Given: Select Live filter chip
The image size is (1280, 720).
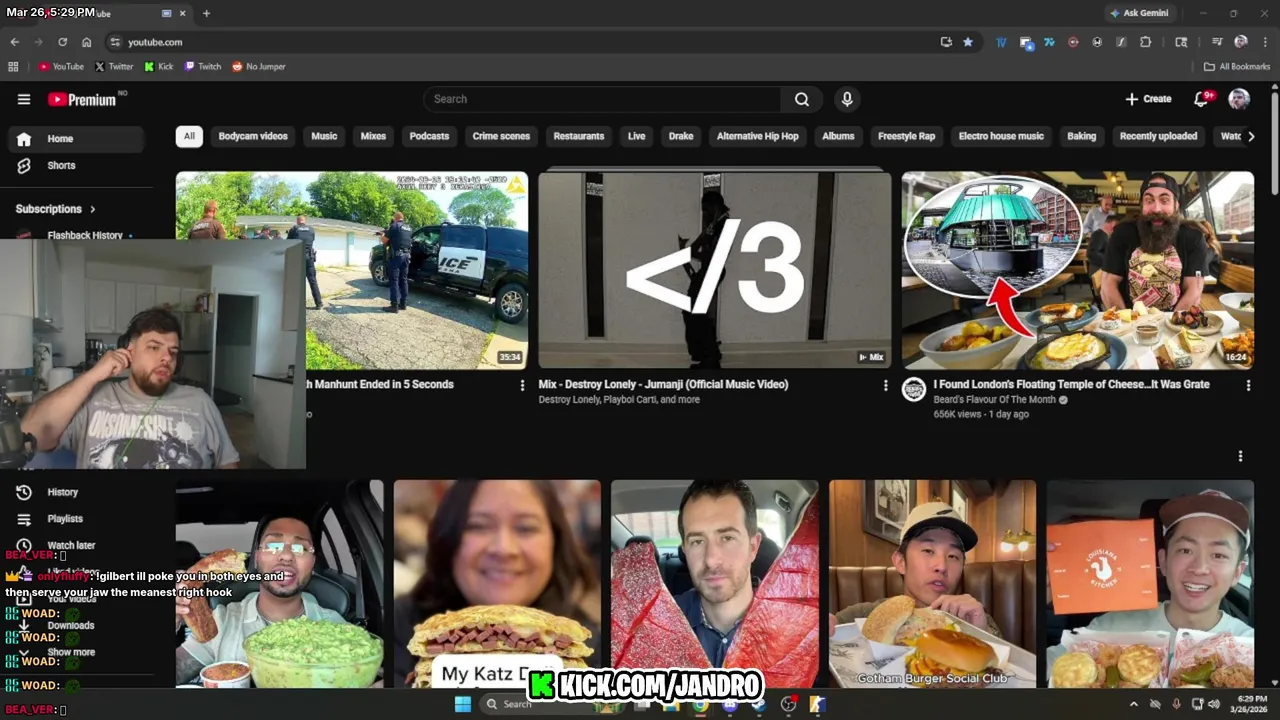Looking at the screenshot, I should [x=637, y=136].
